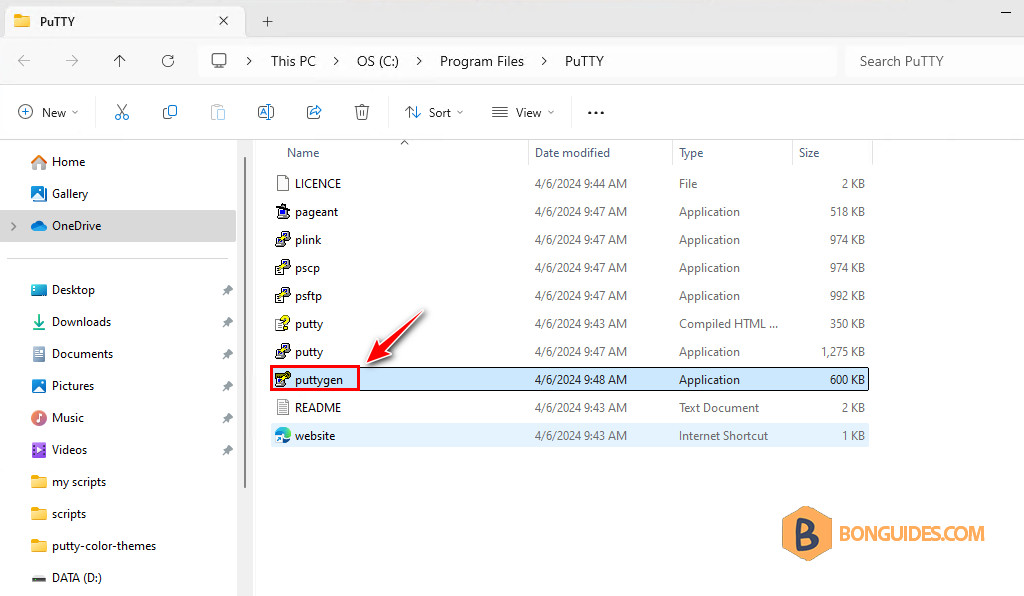Click the Cut scissors icon
This screenshot has height=596, width=1024.
(x=121, y=112)
